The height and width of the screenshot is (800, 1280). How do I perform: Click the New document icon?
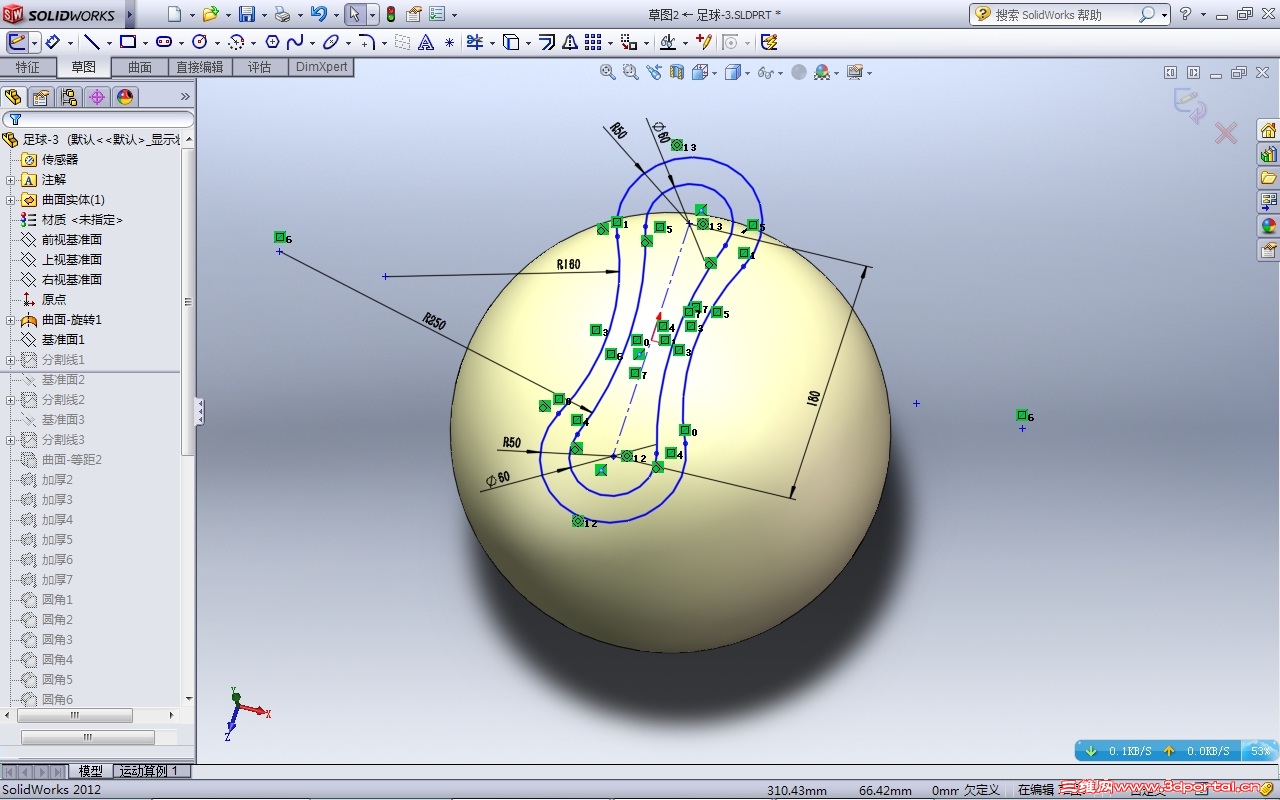[x=174, y=14]
